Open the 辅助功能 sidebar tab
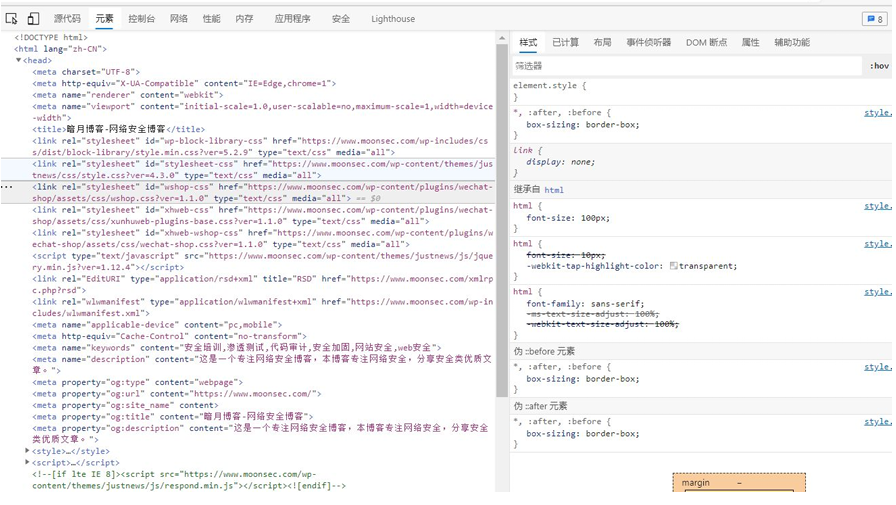This screenshot has width=896, height=505. coord(792,42)
